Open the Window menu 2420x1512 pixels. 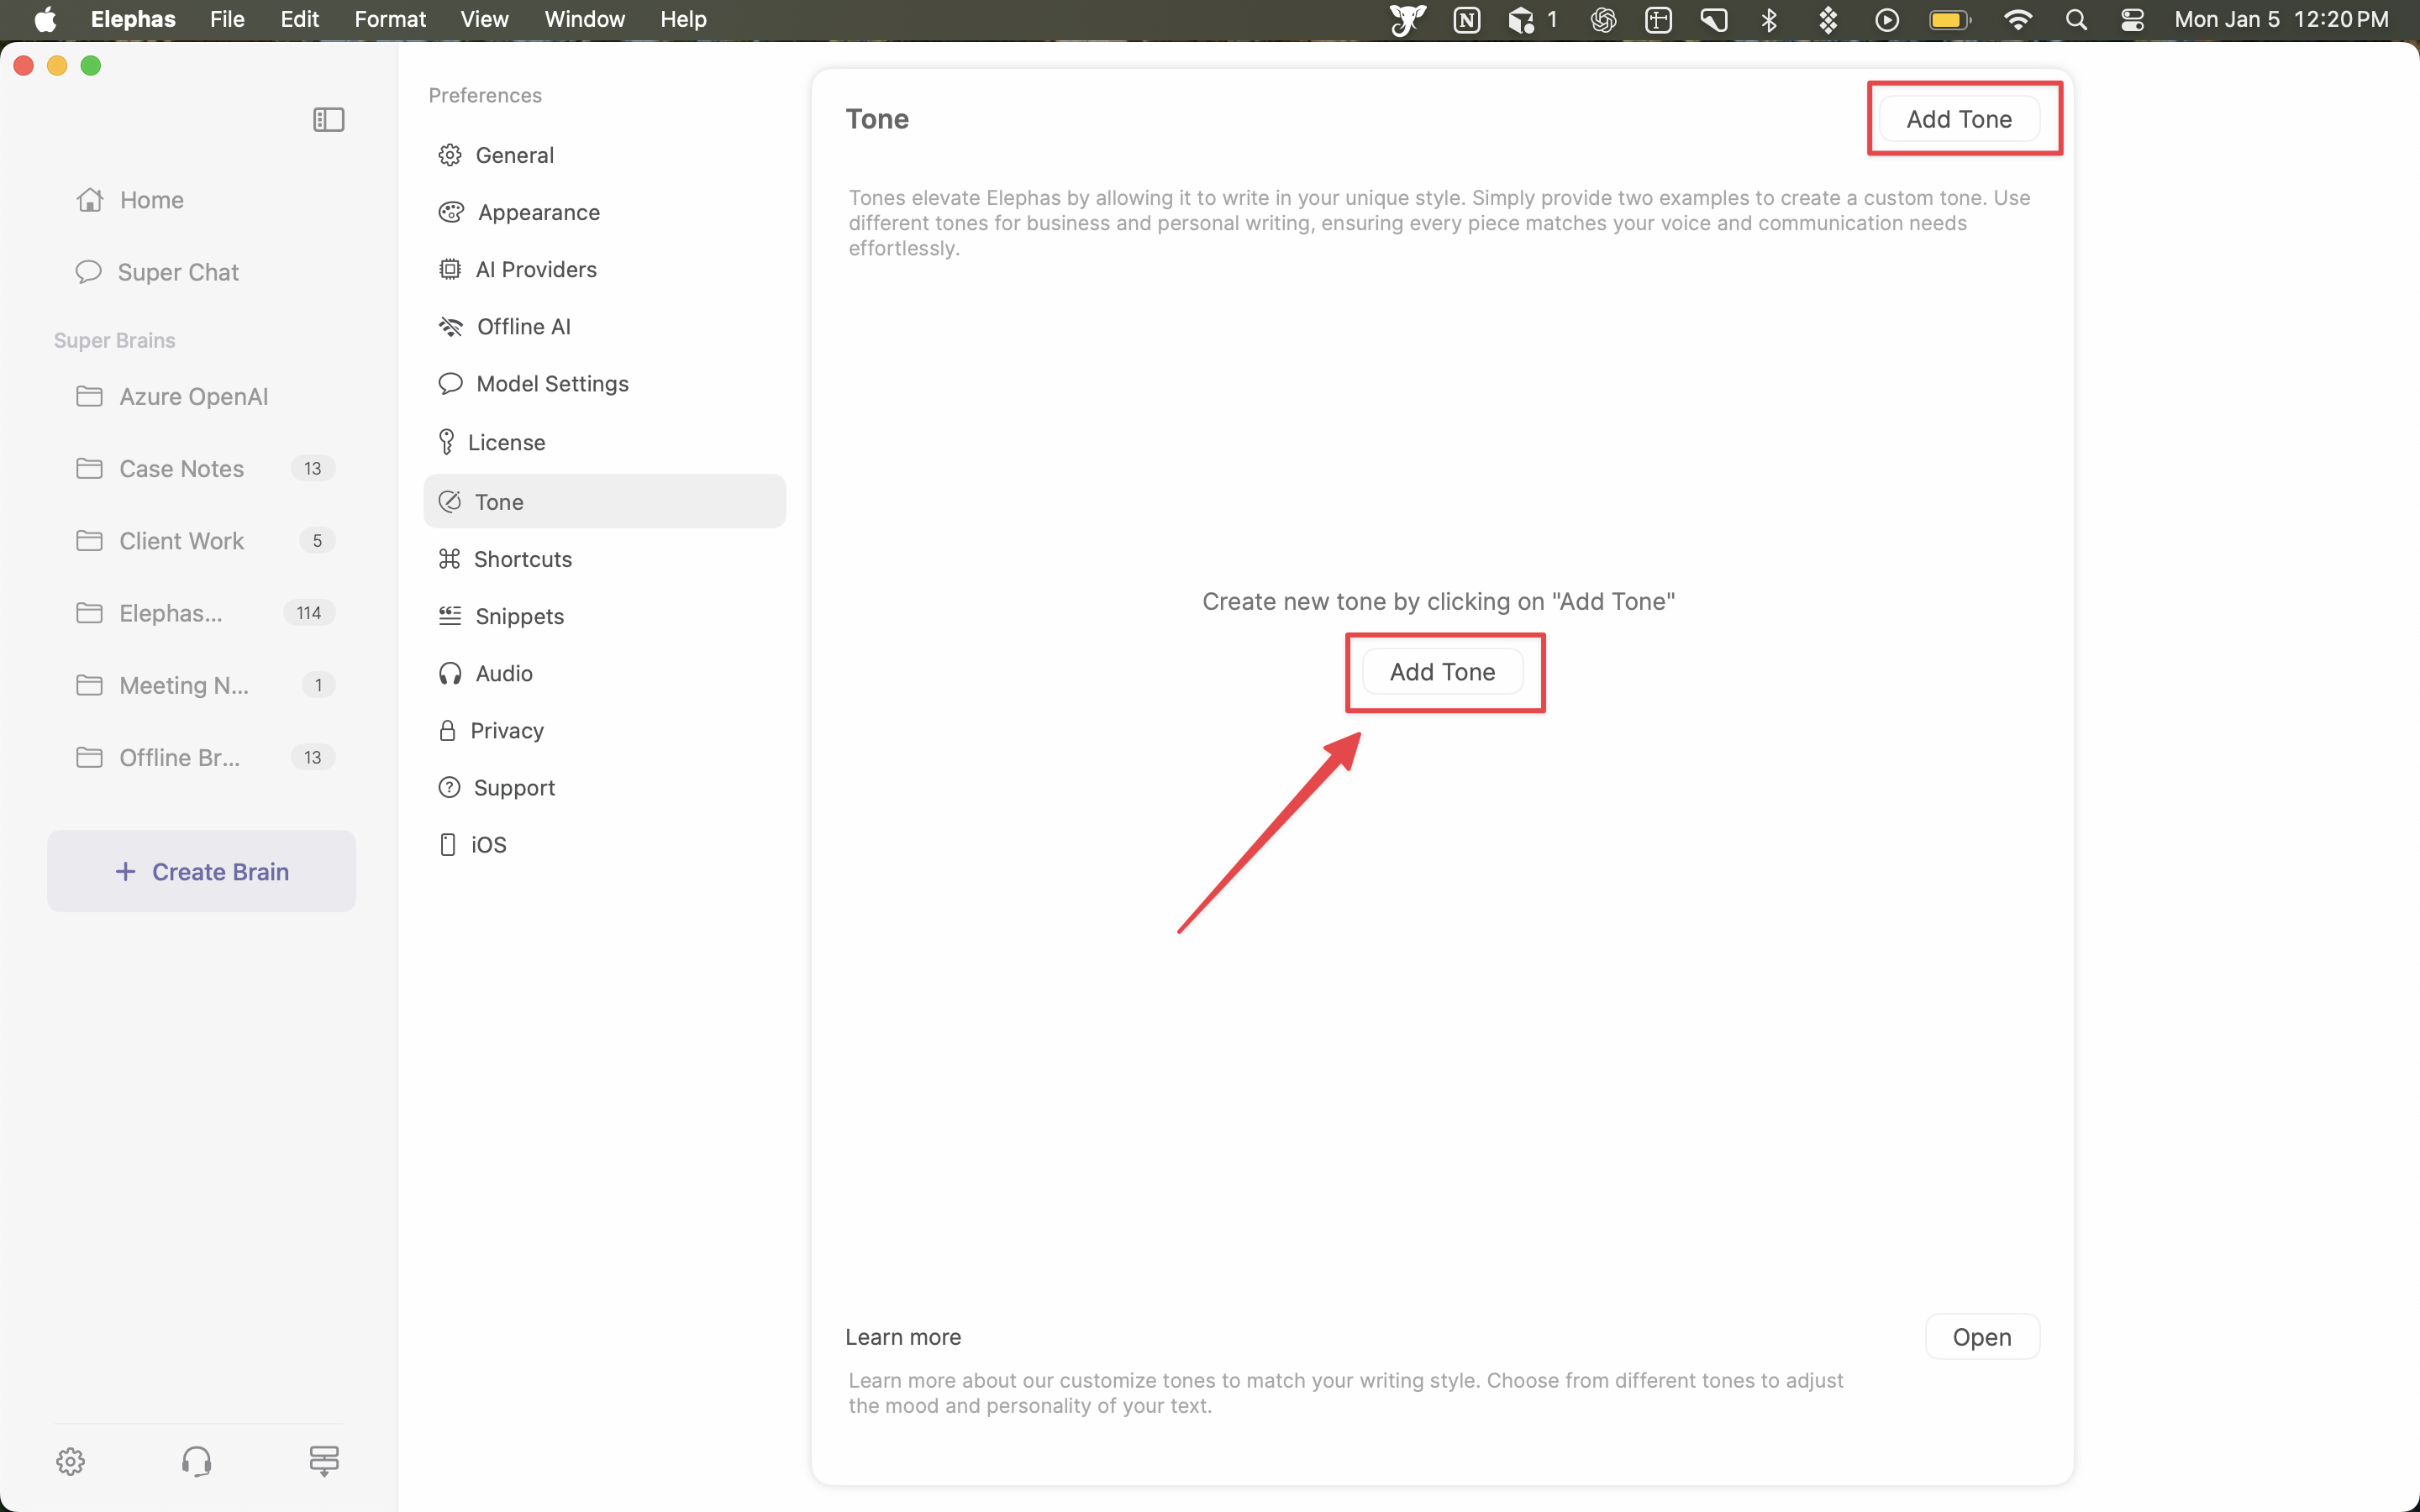click(584, 19)
